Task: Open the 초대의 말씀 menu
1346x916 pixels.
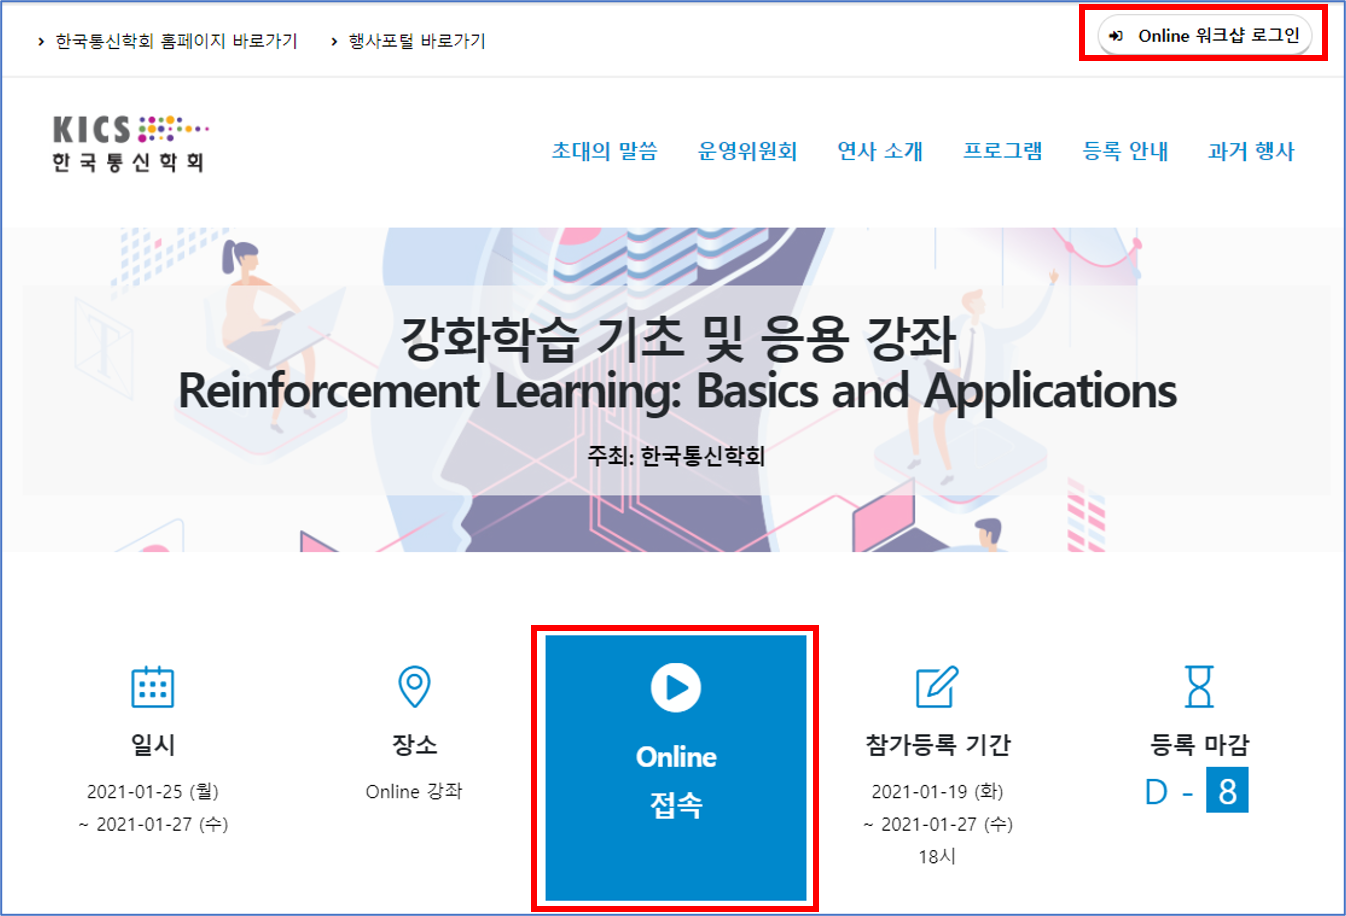Action: point(605,151)
